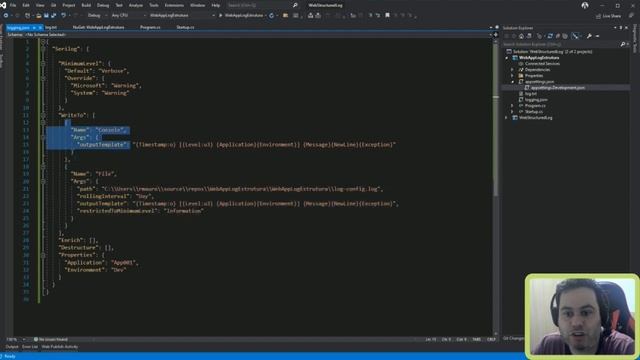Collapse the WriteTo section fold marker
Screen dimensions: 640x360
pos(43,116)
